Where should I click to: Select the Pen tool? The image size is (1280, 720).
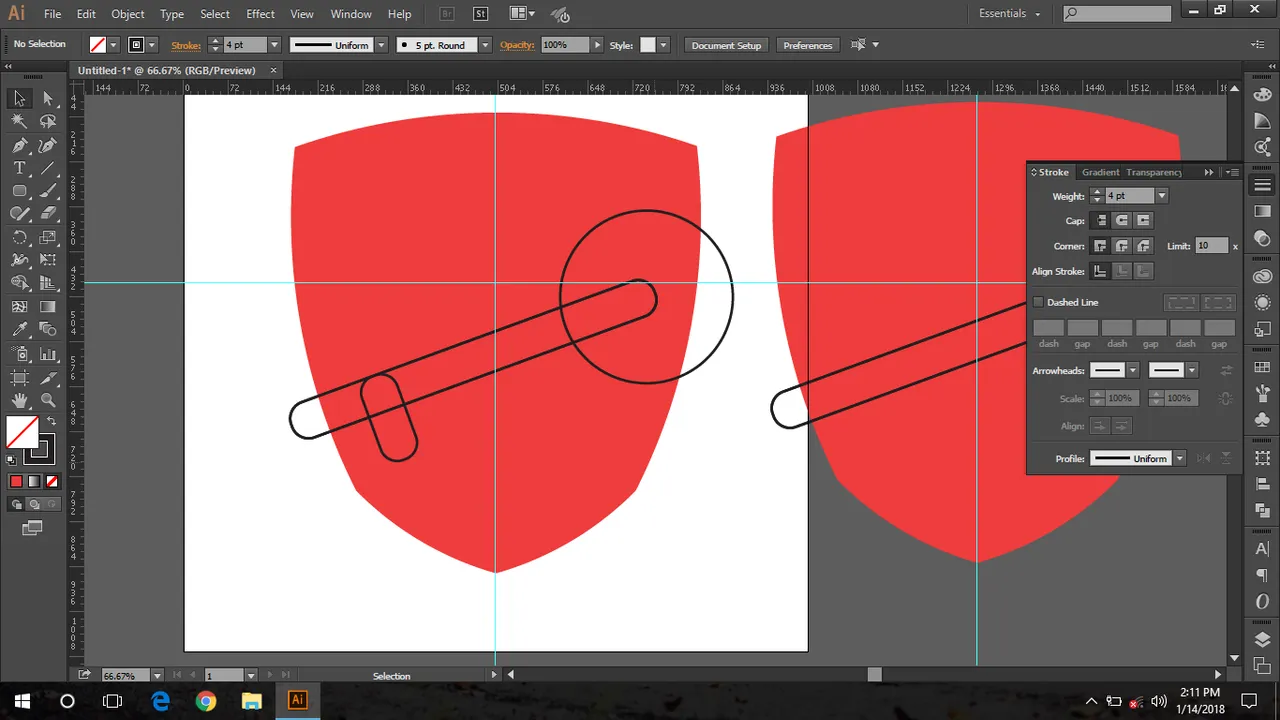(x=19, y=145)
